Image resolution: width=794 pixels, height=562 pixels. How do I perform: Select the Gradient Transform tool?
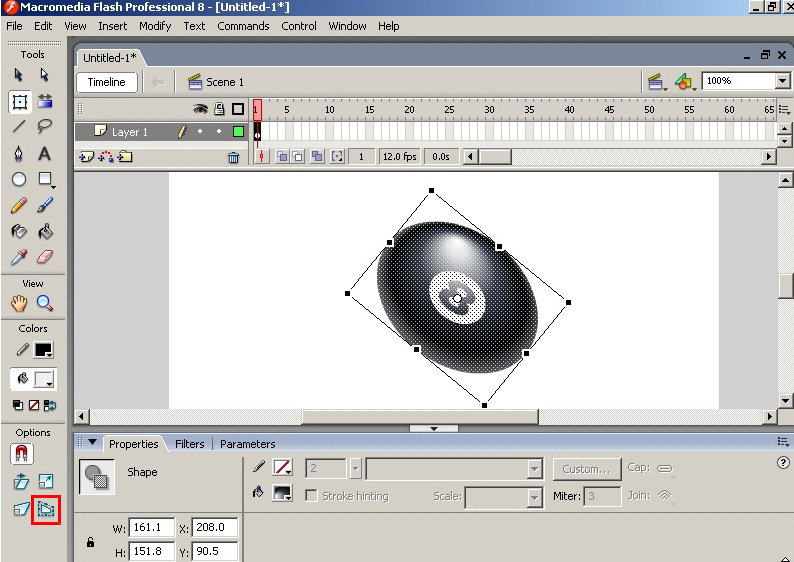(45, 101)
